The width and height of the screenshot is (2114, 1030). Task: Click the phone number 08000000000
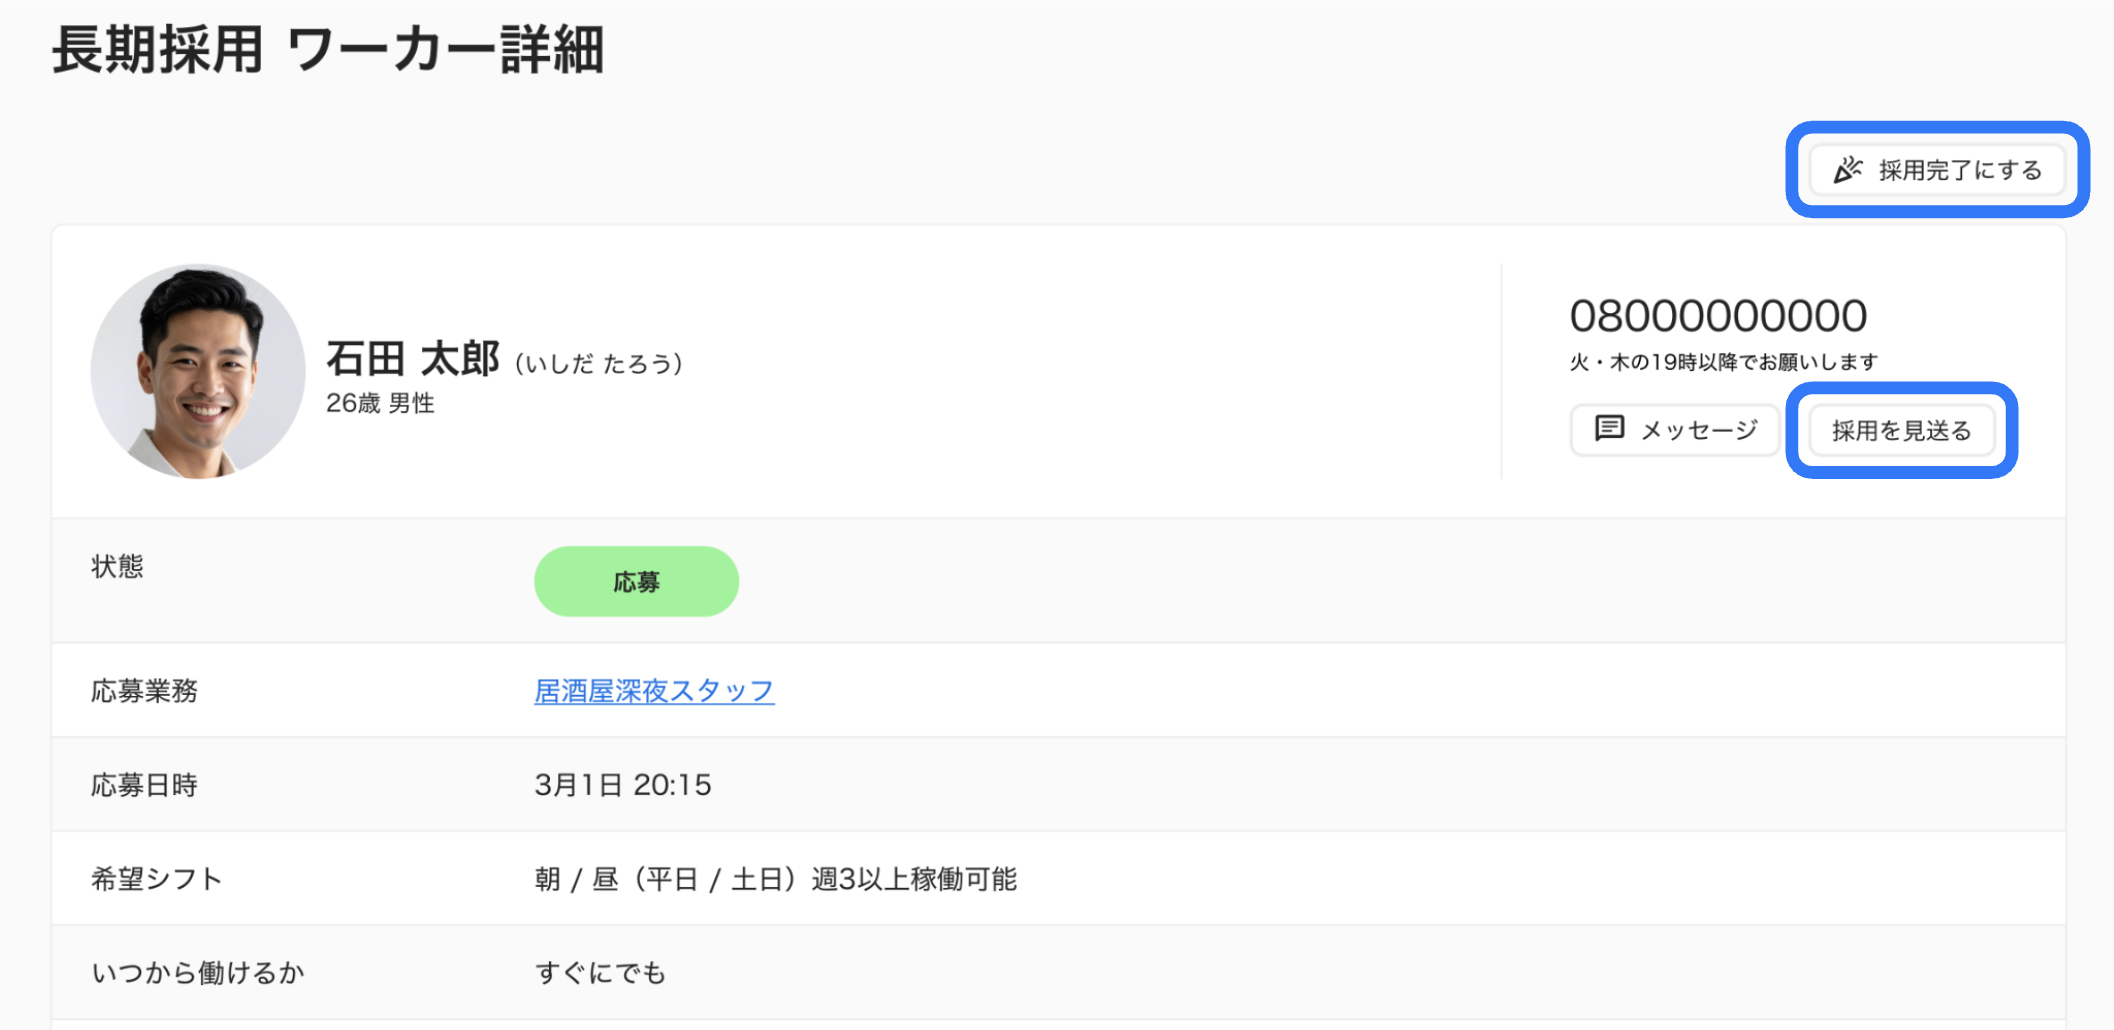[1718, 316]
